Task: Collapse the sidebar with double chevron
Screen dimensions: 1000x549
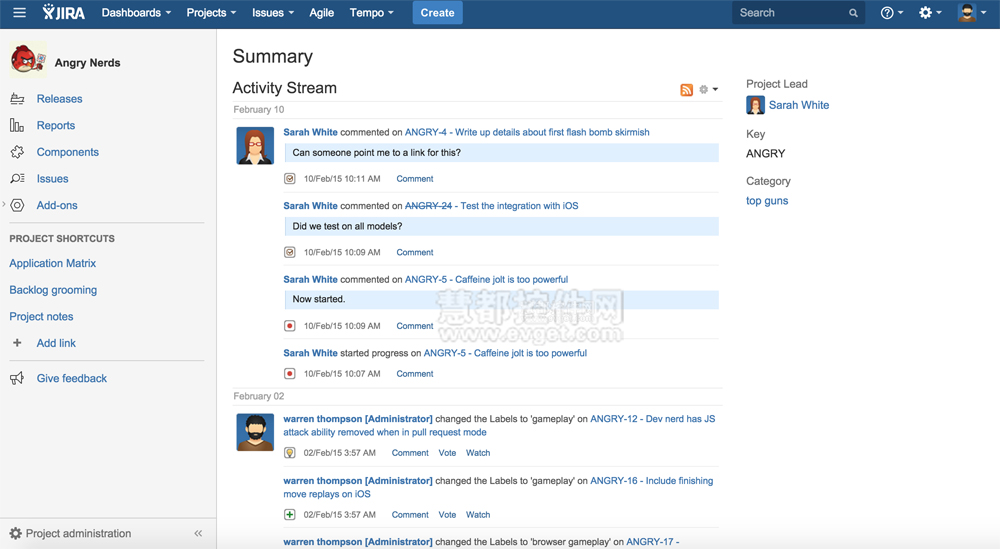Action: pyautogui.click(x=198, y=534)
